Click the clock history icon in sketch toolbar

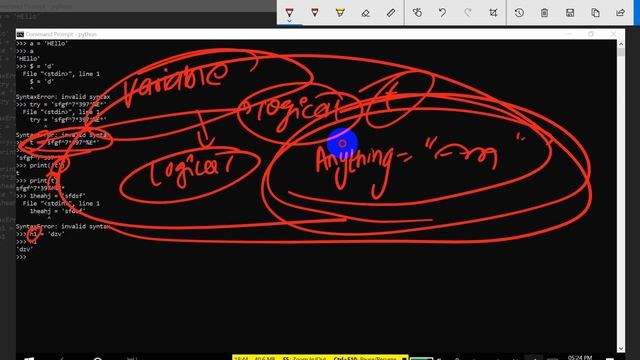pos(519,13)
